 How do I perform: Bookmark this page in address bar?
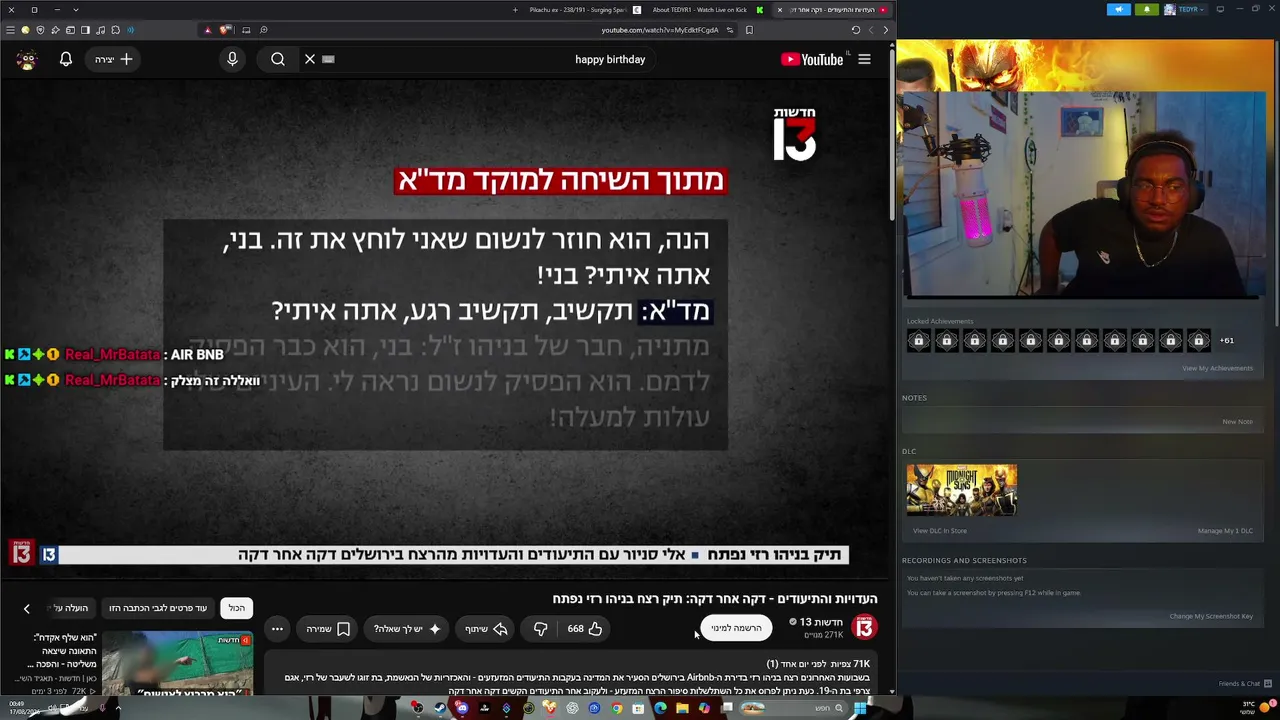[x=749, y=30]
